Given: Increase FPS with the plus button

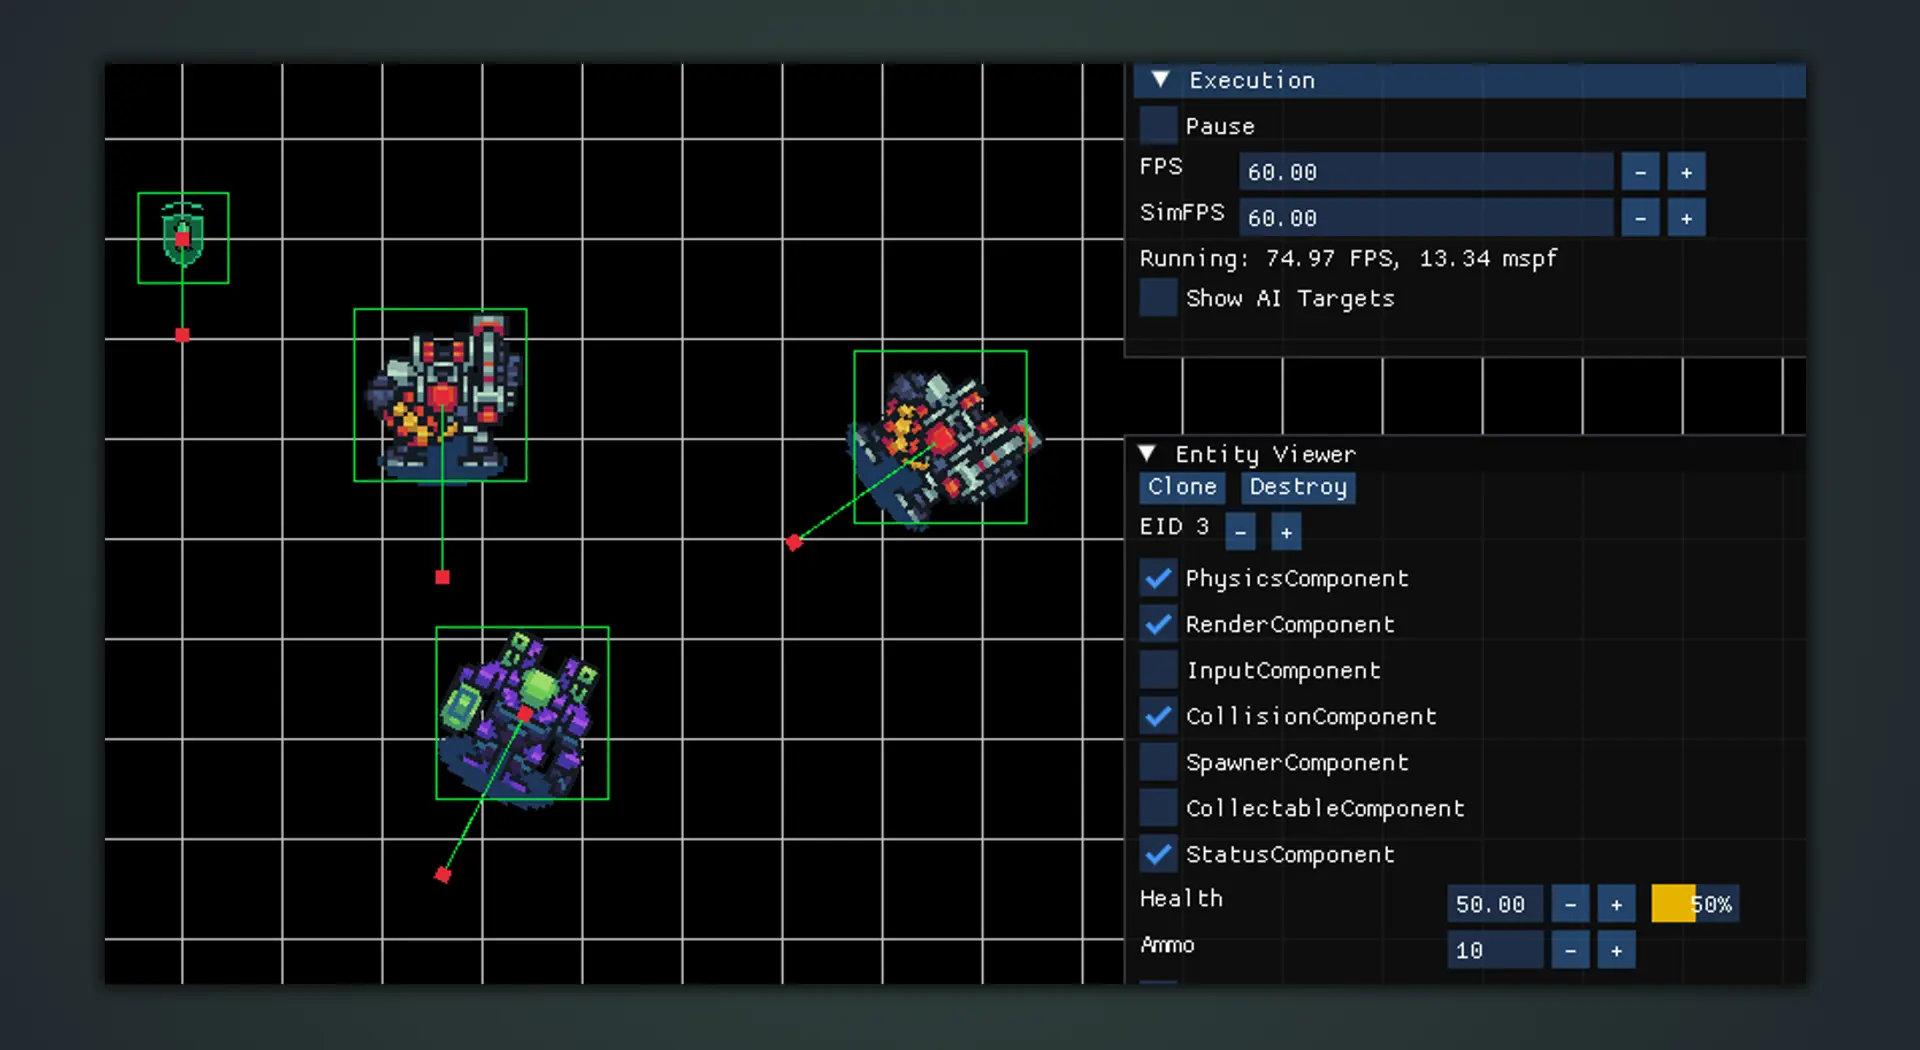Looking at the screenshot, I should coord(1686,172).
